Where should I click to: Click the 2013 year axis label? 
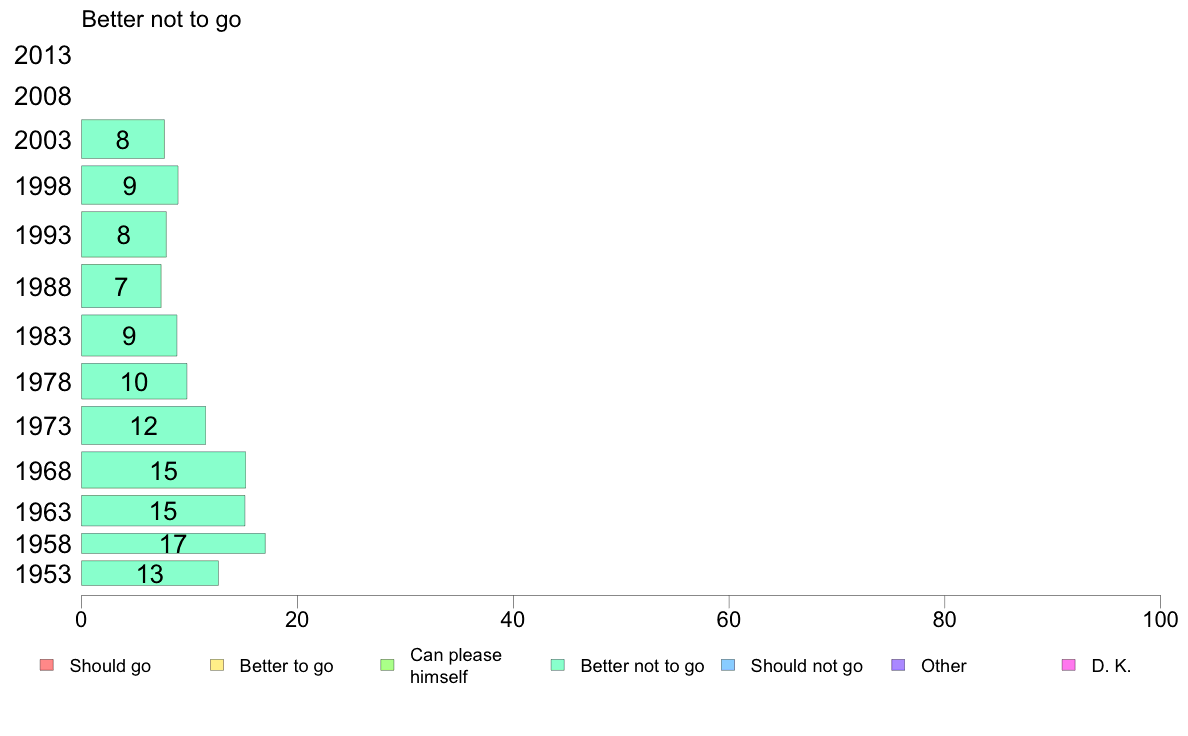[x=42, y=55]
